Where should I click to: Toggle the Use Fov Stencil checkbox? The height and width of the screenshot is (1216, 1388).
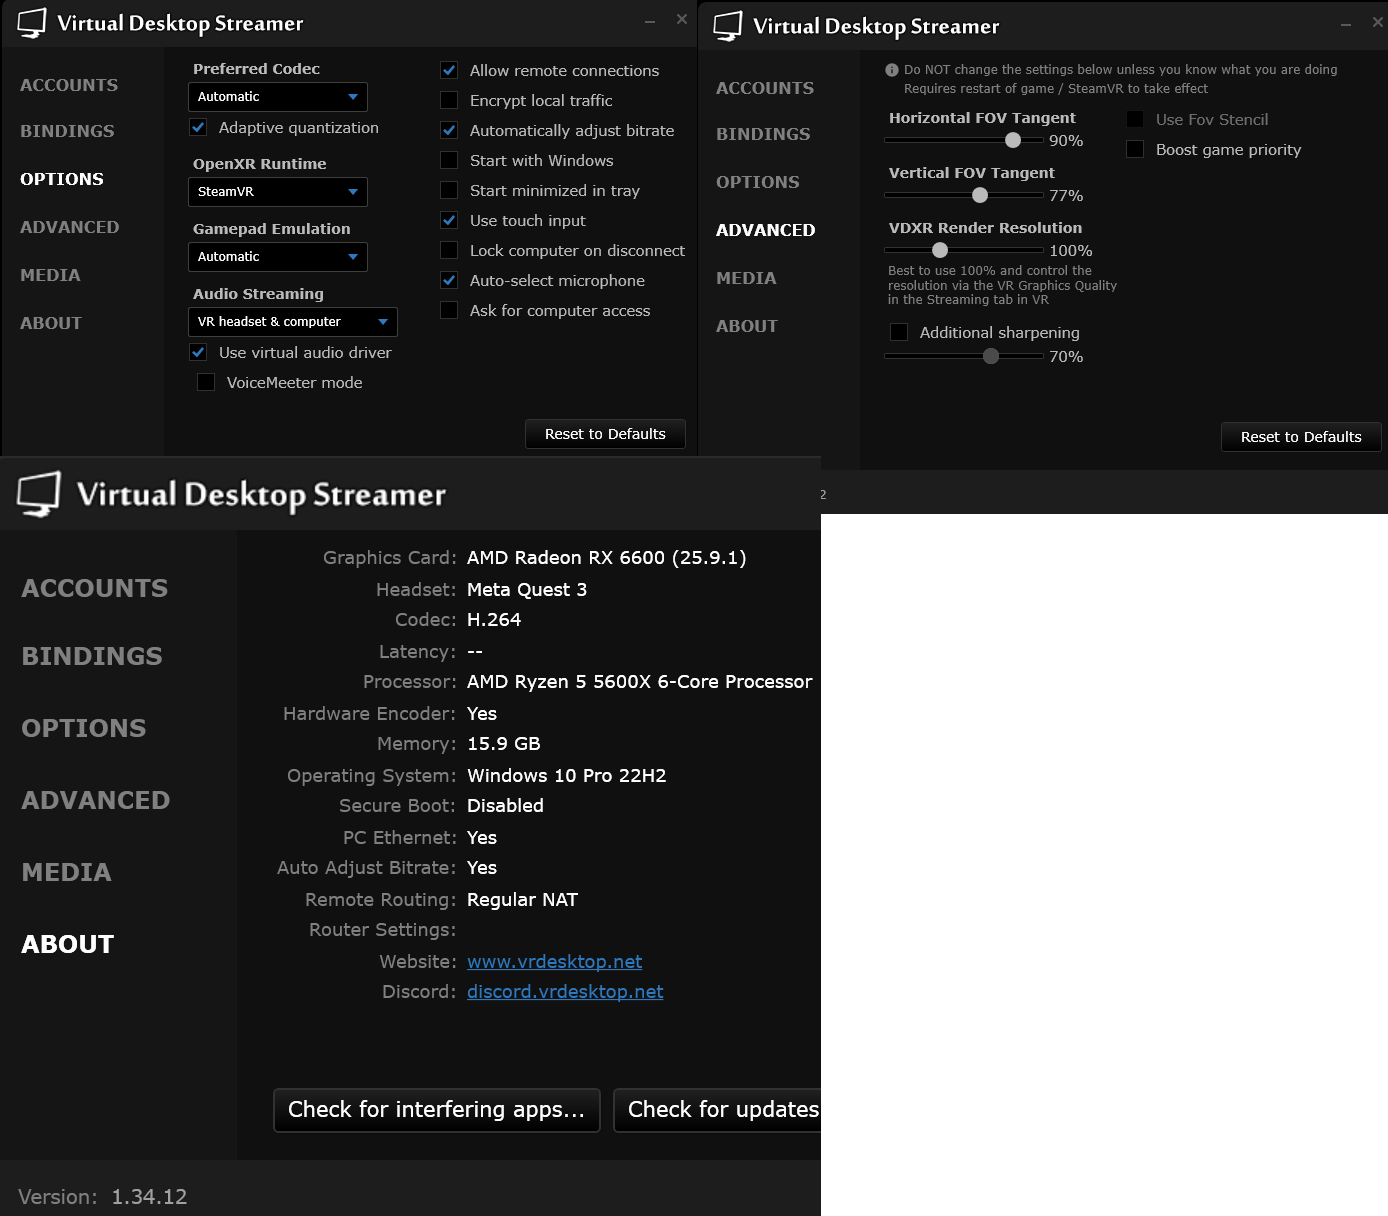[1135, 120]
